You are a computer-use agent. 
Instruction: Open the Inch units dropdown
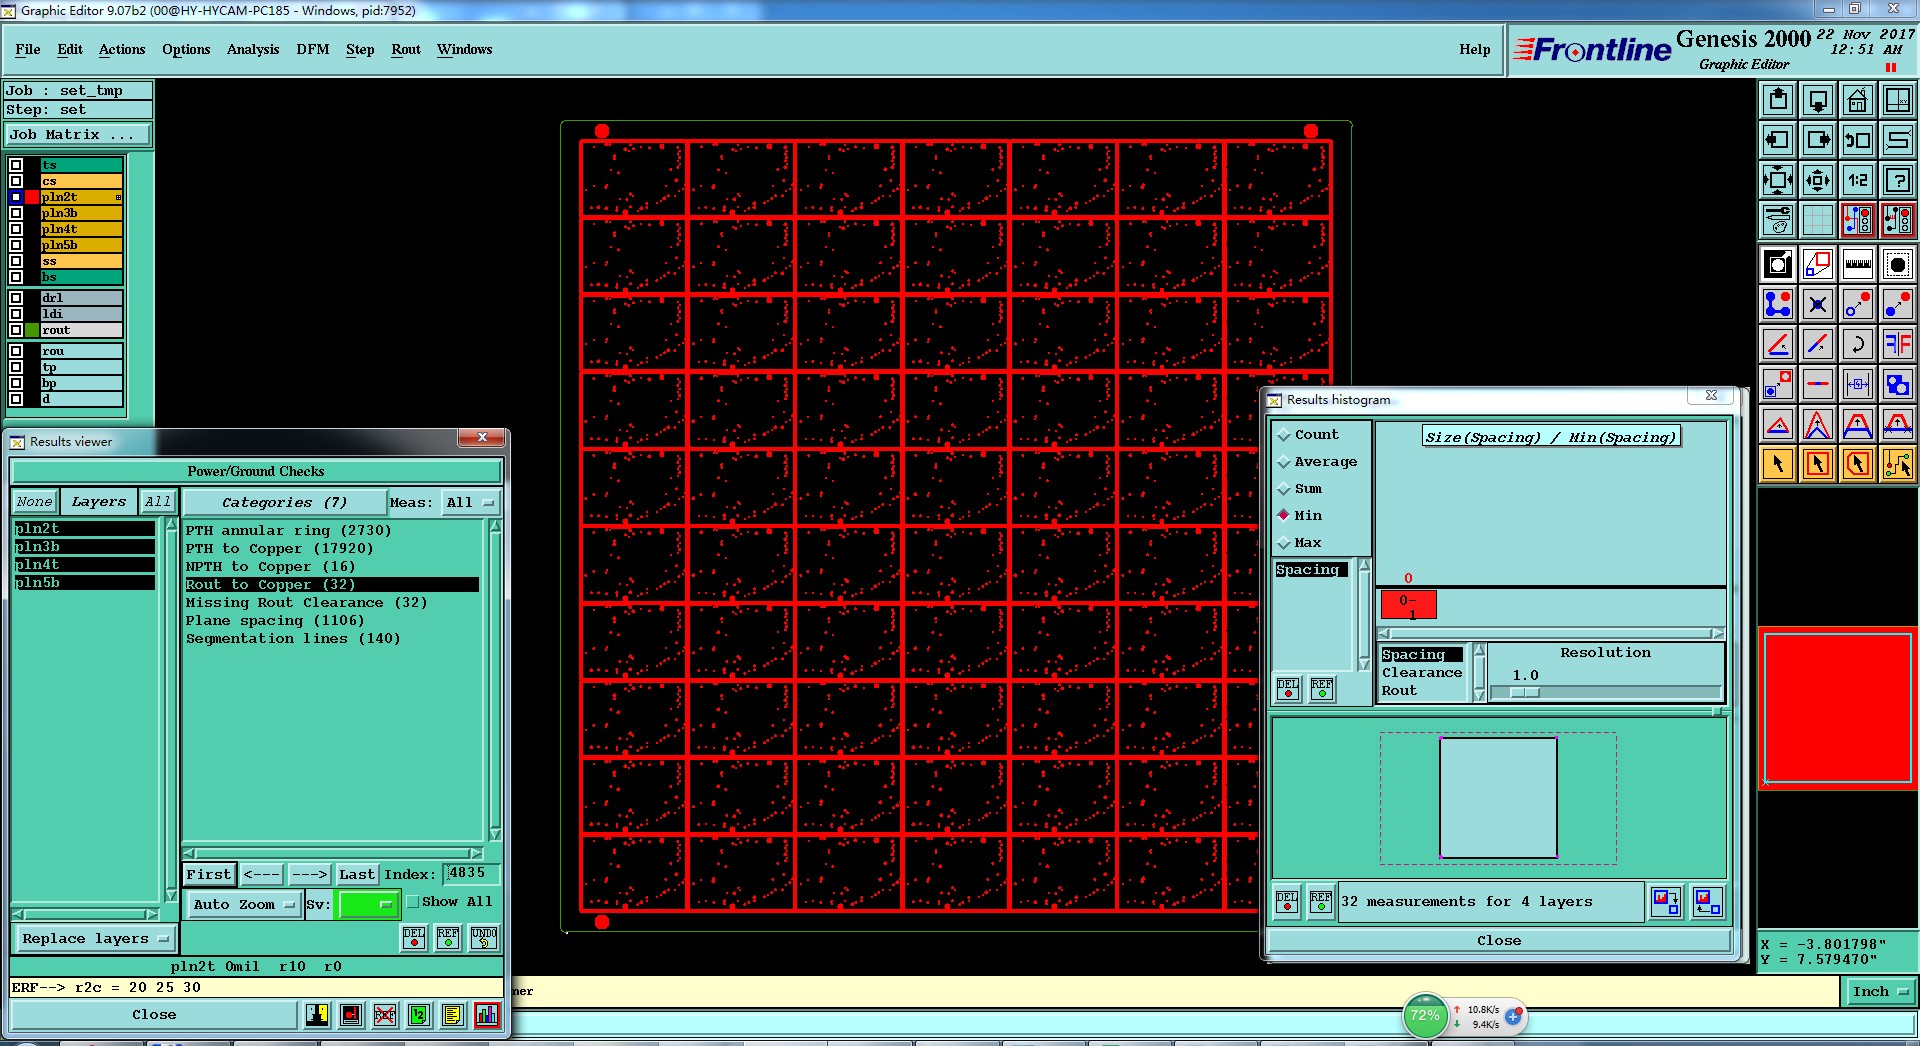pos(1879,992)
